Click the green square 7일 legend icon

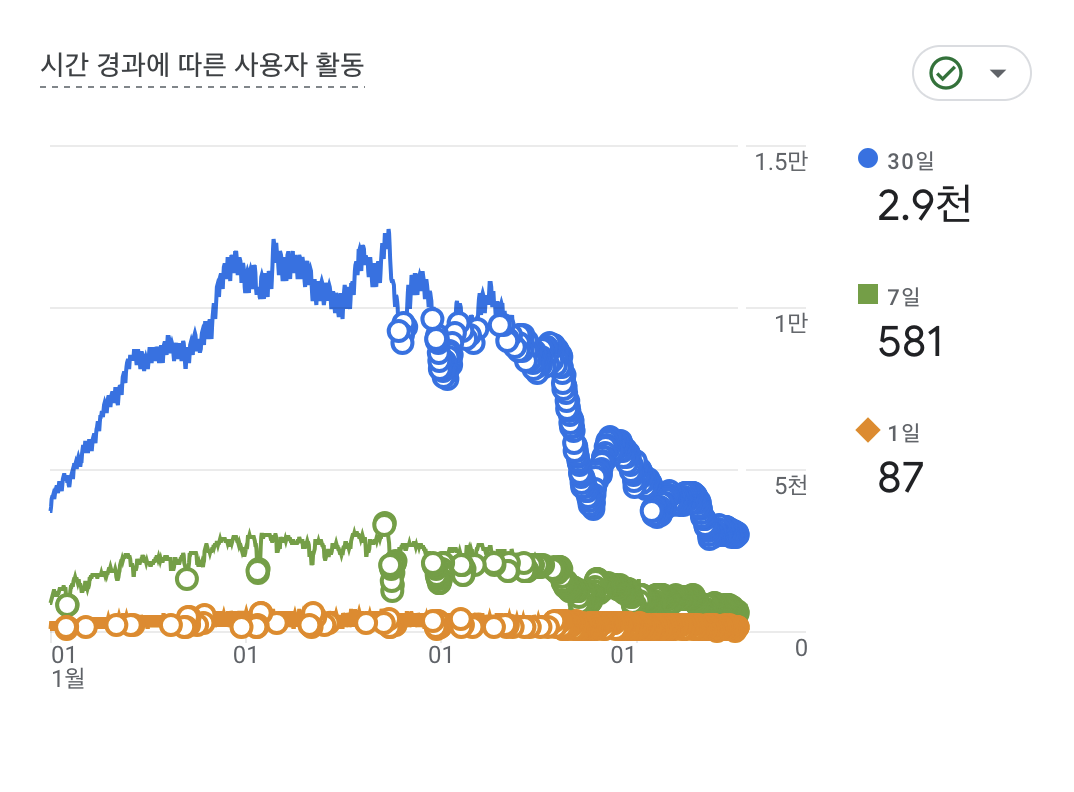pyautogui.click(x=868, y=294)
